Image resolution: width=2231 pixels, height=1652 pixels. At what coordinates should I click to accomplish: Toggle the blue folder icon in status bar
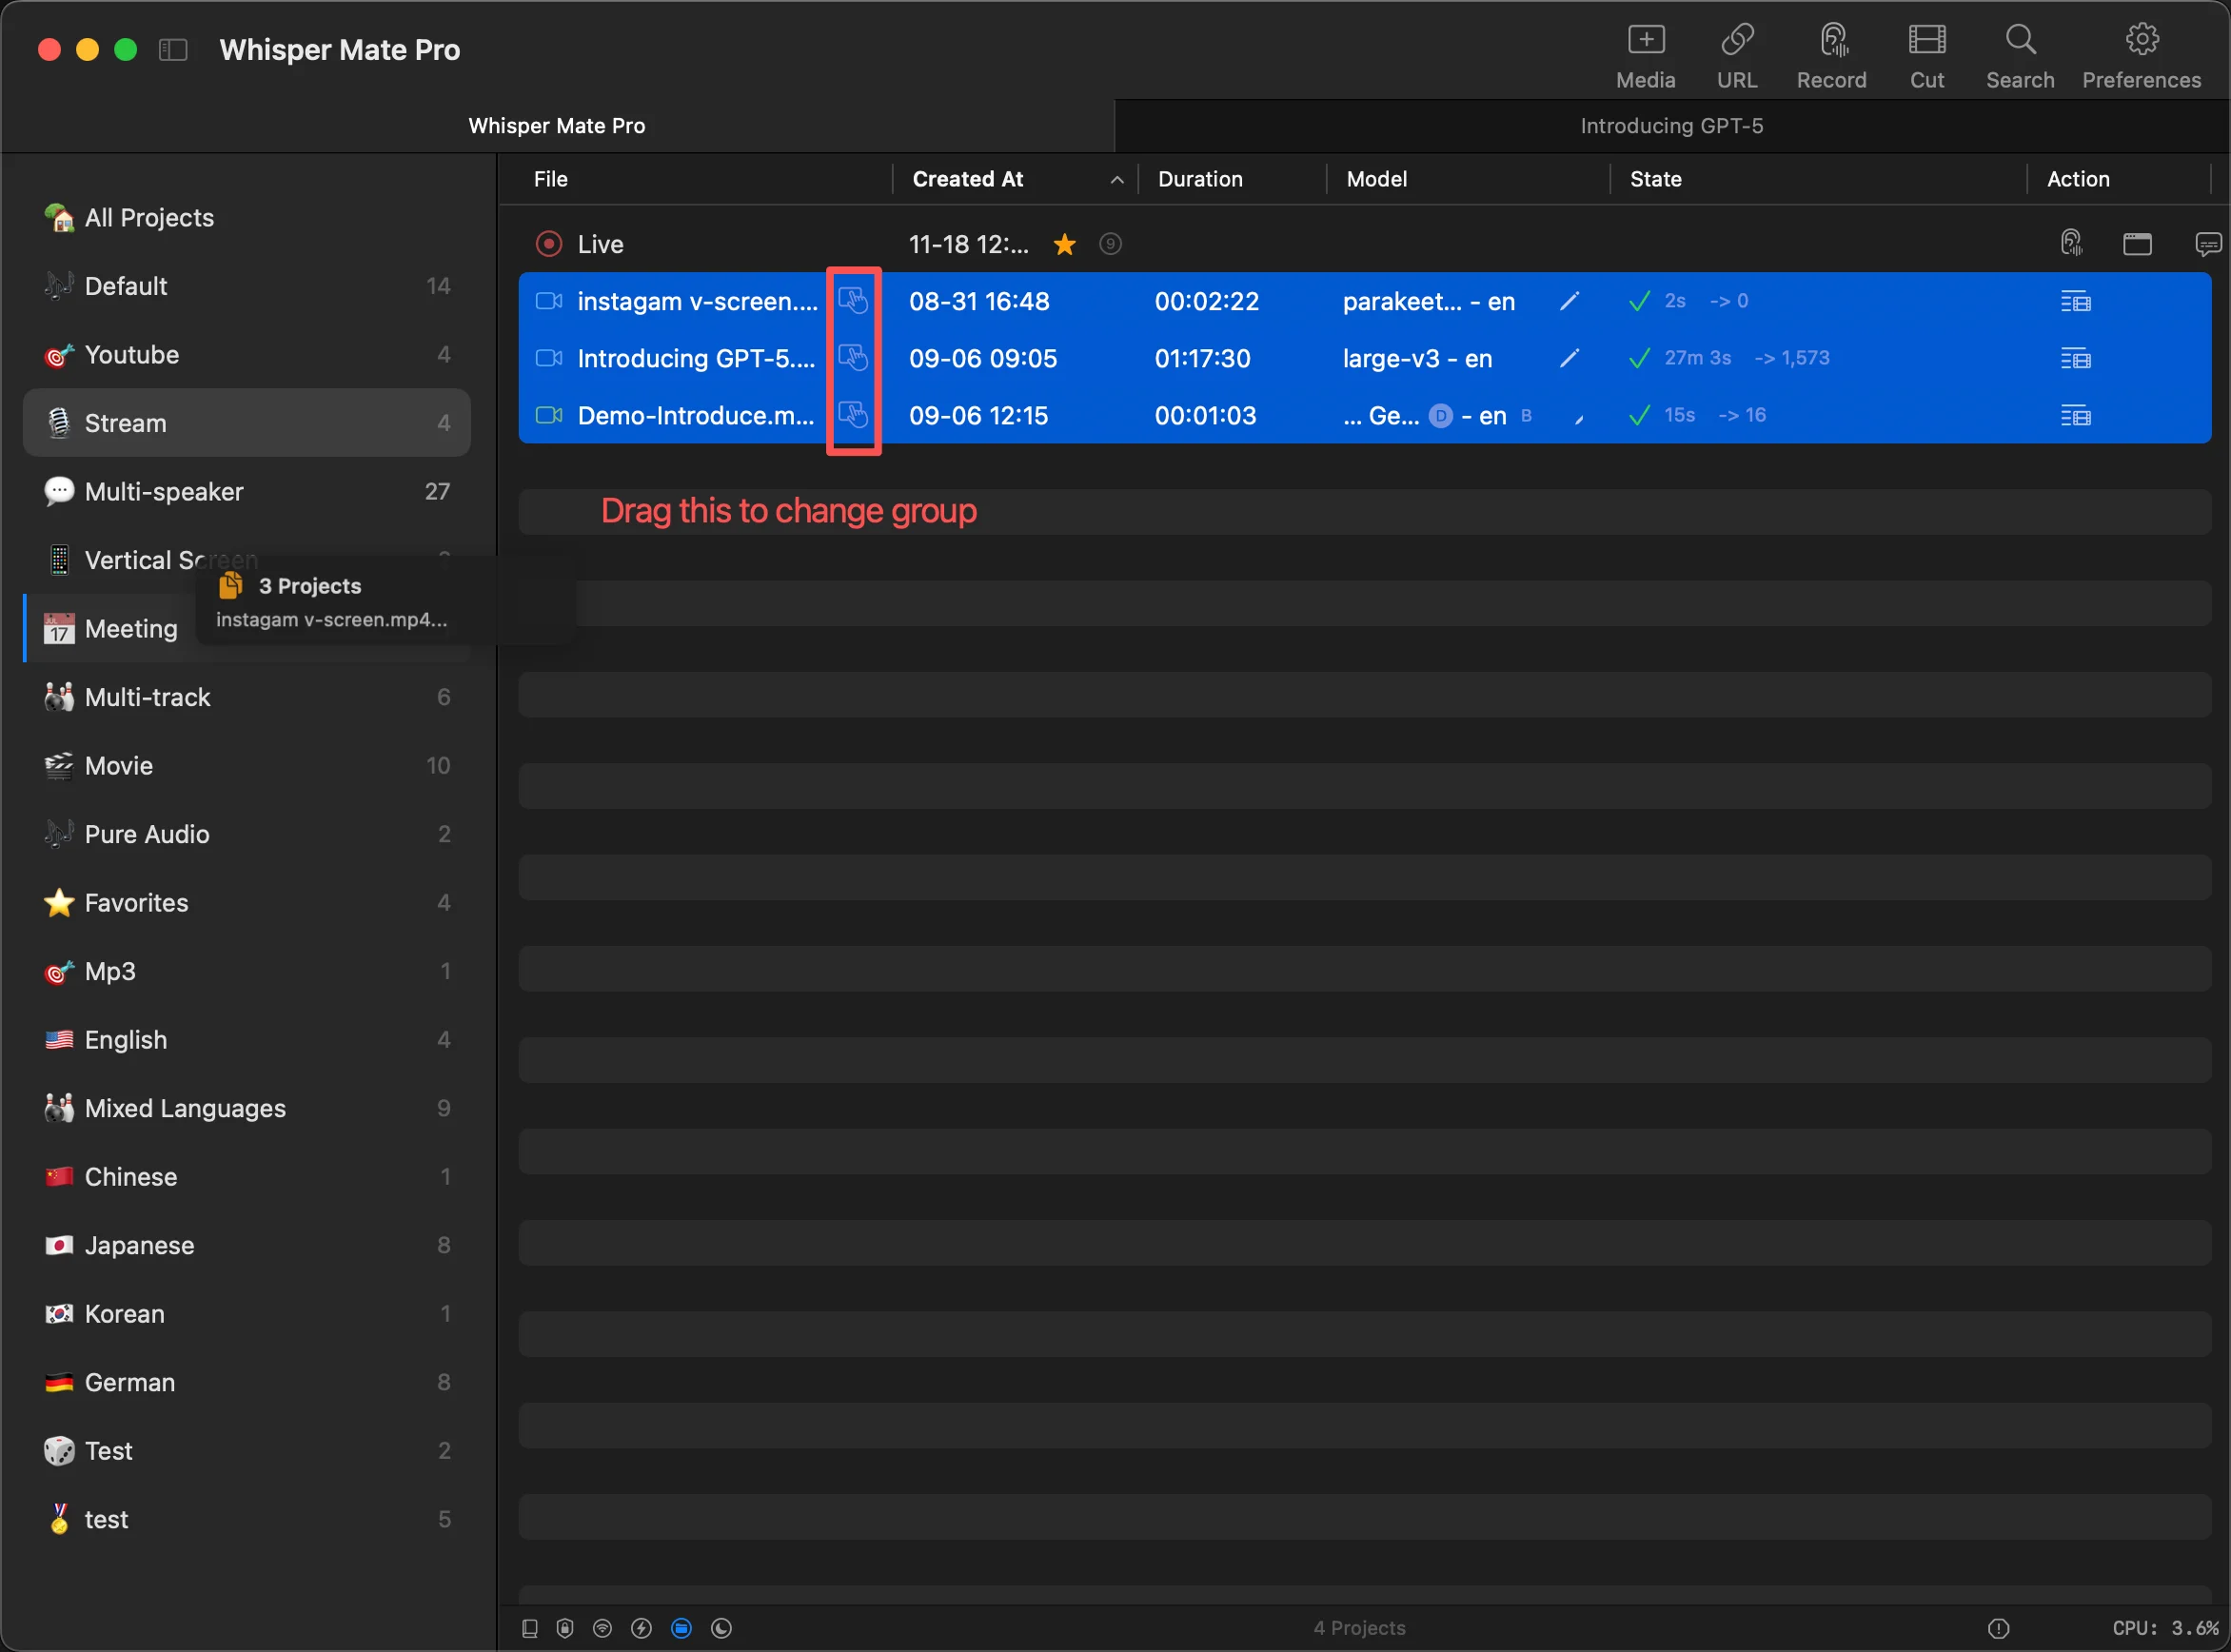click(681, 1628)
